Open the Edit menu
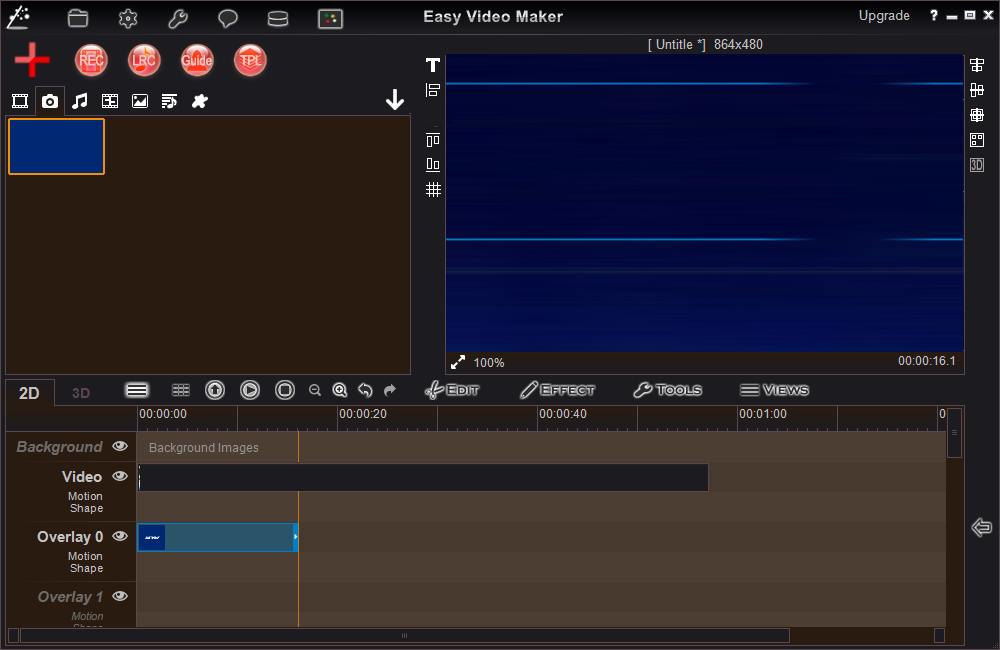 [x=452, y=390]
